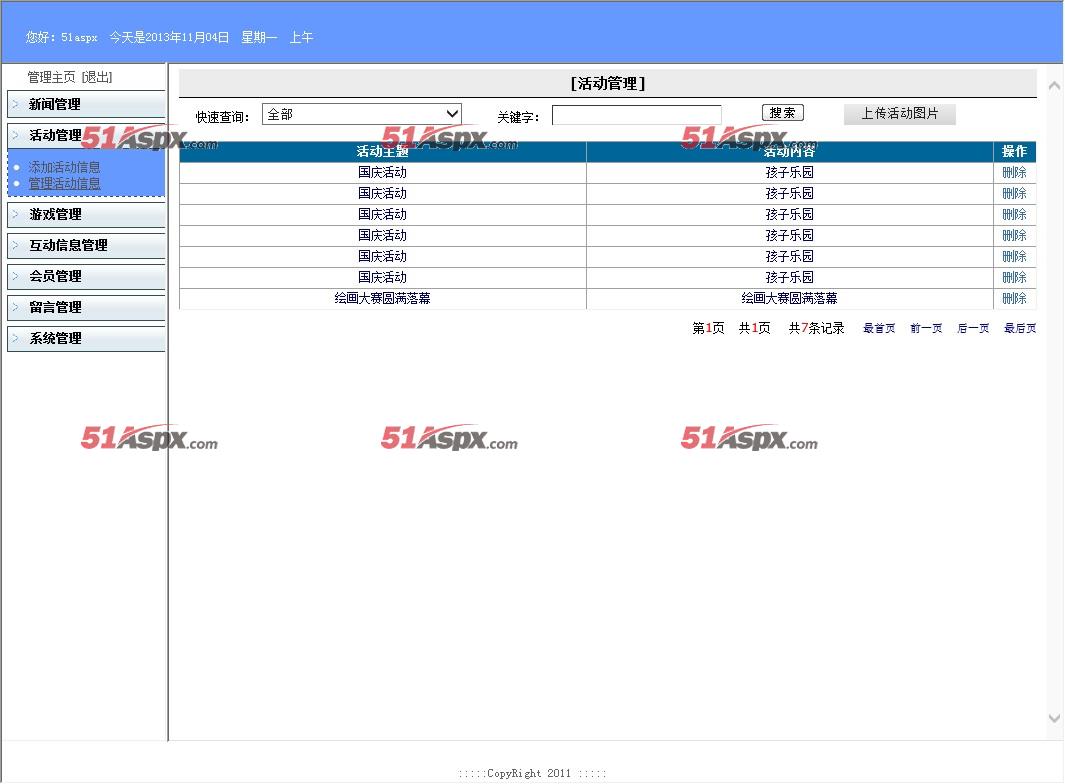Open the 管理活动信息 link
1065x784 pixels.
tap(64, 183)
